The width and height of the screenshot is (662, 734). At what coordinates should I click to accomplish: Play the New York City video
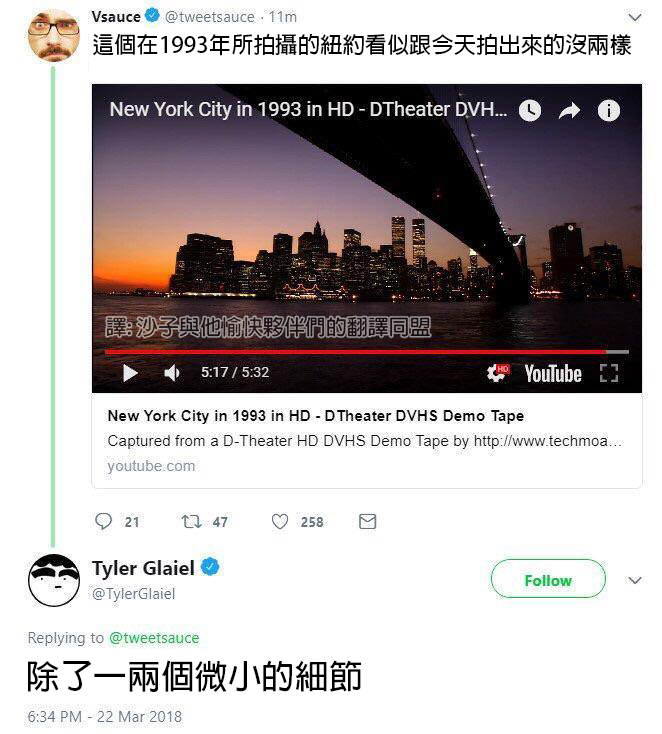tap(130, 373)
